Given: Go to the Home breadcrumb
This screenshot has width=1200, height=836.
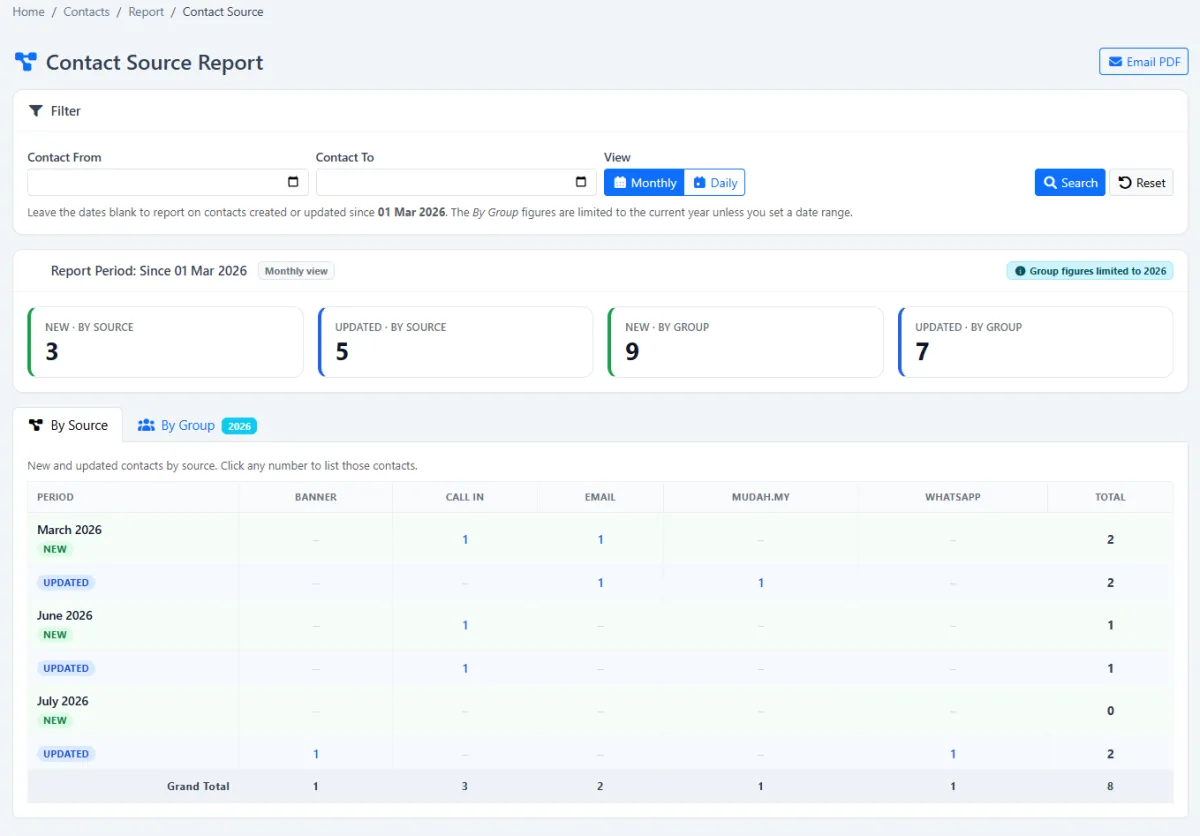Looking at the screenshot, I should 28,12.
